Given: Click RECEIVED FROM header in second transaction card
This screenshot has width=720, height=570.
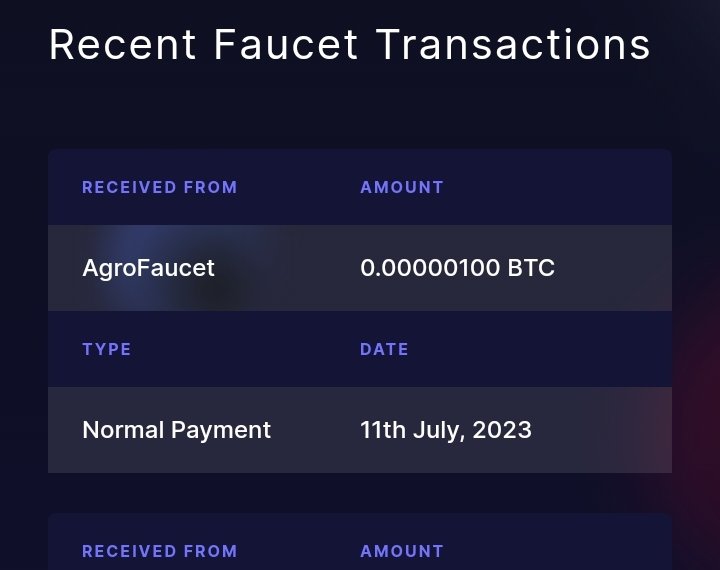Looking at the screenshot, I should (x=159, y=551).
